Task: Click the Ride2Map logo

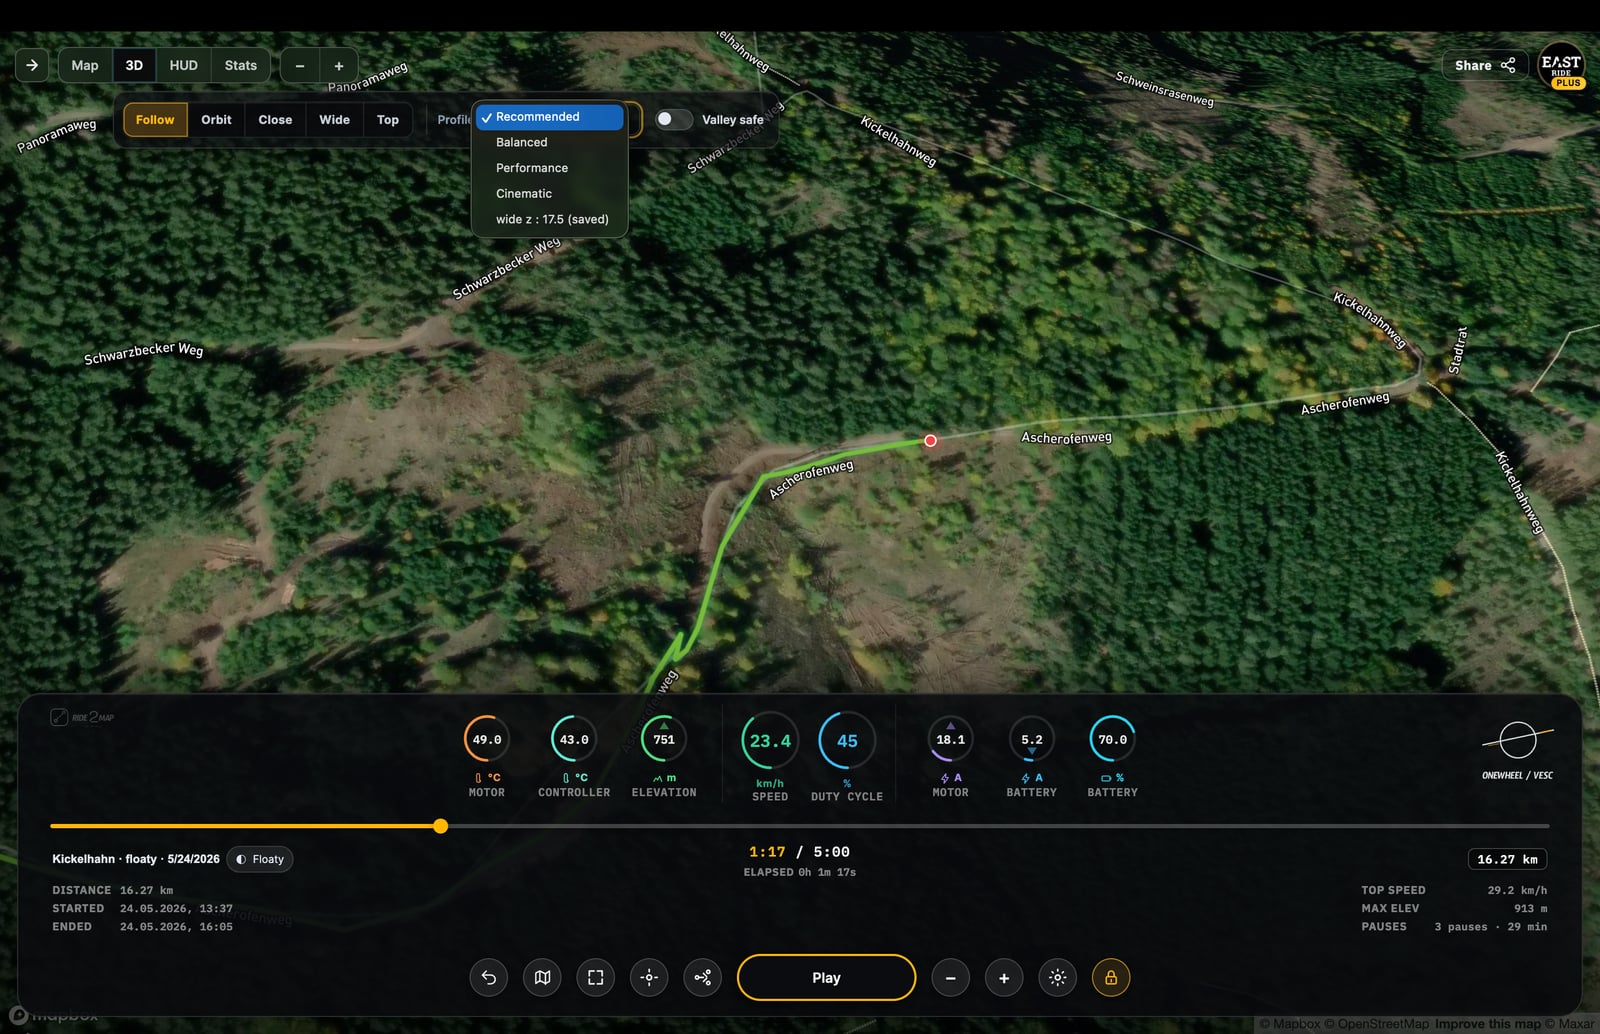Action: (82, 717)
